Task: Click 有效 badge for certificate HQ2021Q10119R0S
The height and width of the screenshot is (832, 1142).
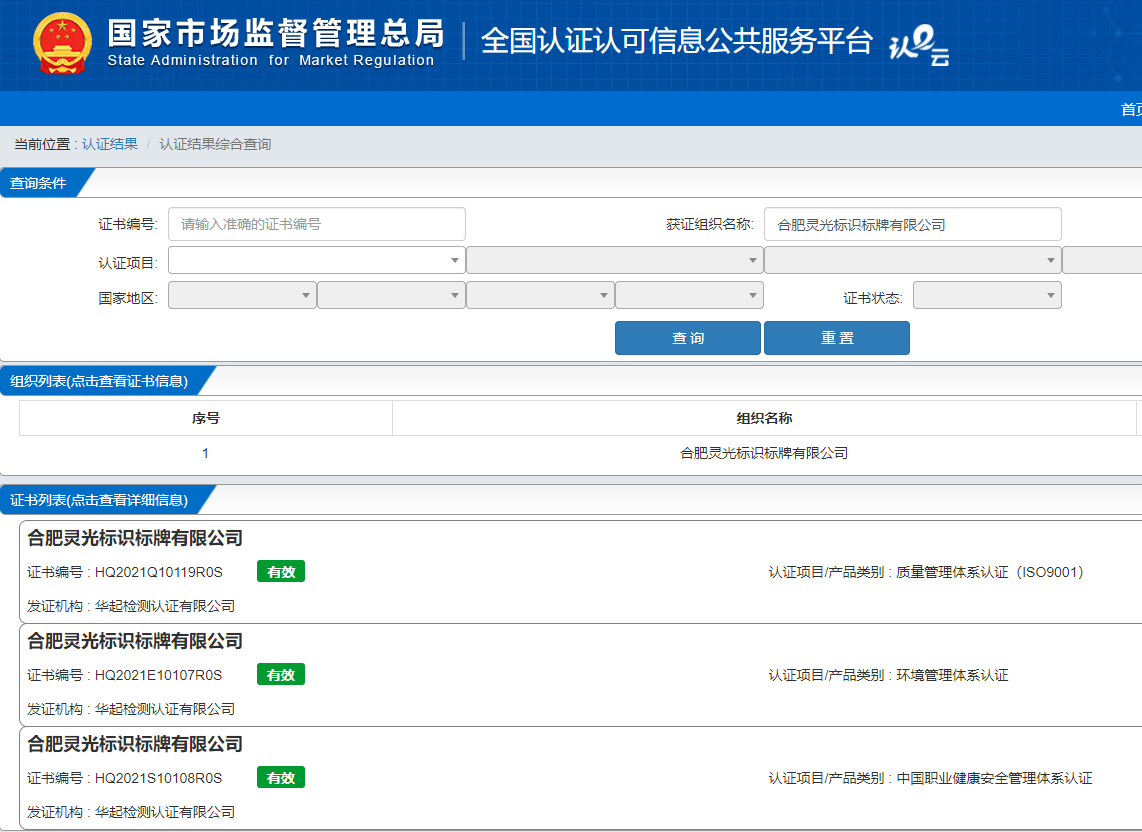Action: pos(281,572)
